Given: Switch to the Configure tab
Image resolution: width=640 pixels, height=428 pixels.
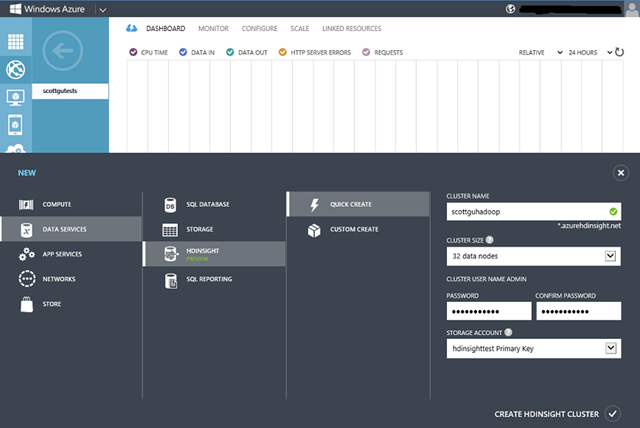Looking at the screenshot, I should click(259, 29).
